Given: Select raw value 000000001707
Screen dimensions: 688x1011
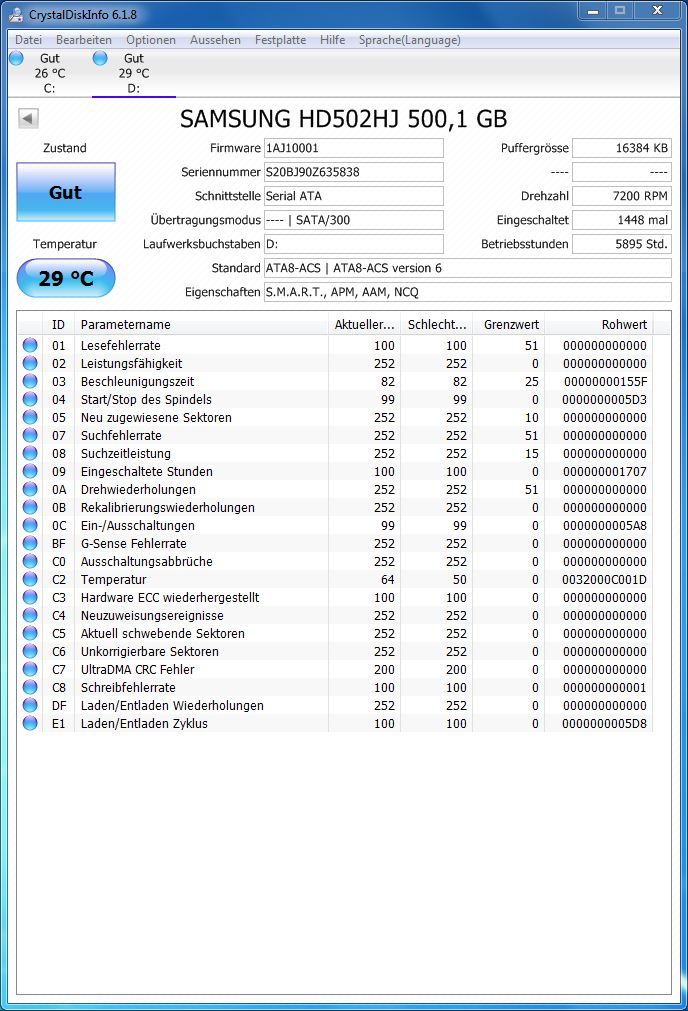Looking at the screenshot, I should pyautogui.click(x=605, y=472).
